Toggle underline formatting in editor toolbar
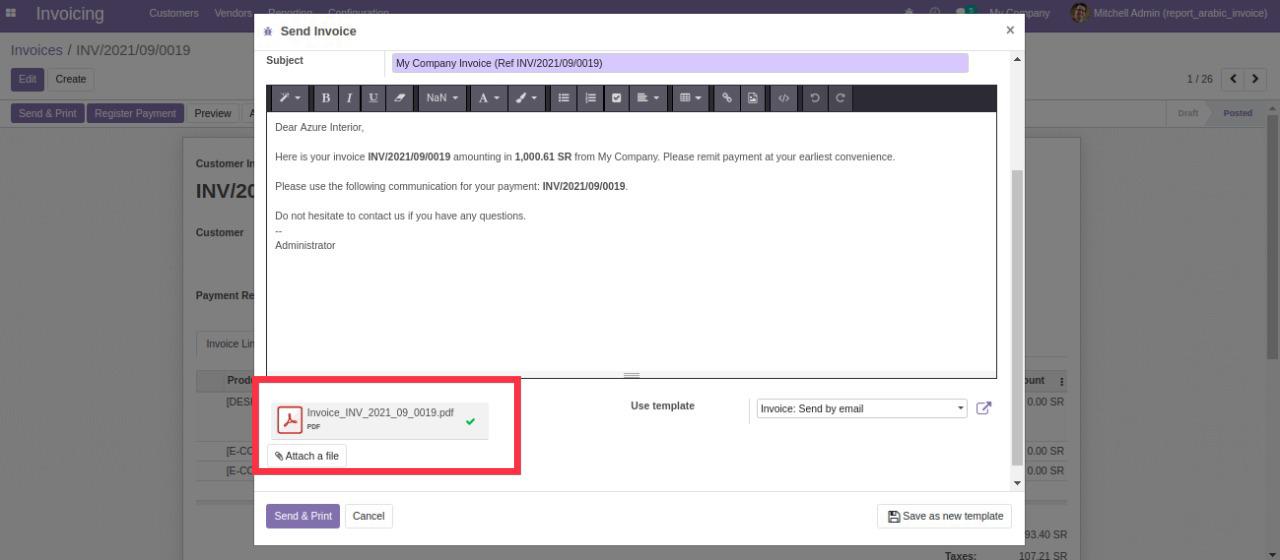This screenshot has height=560, width=1280. coord(374,98)
